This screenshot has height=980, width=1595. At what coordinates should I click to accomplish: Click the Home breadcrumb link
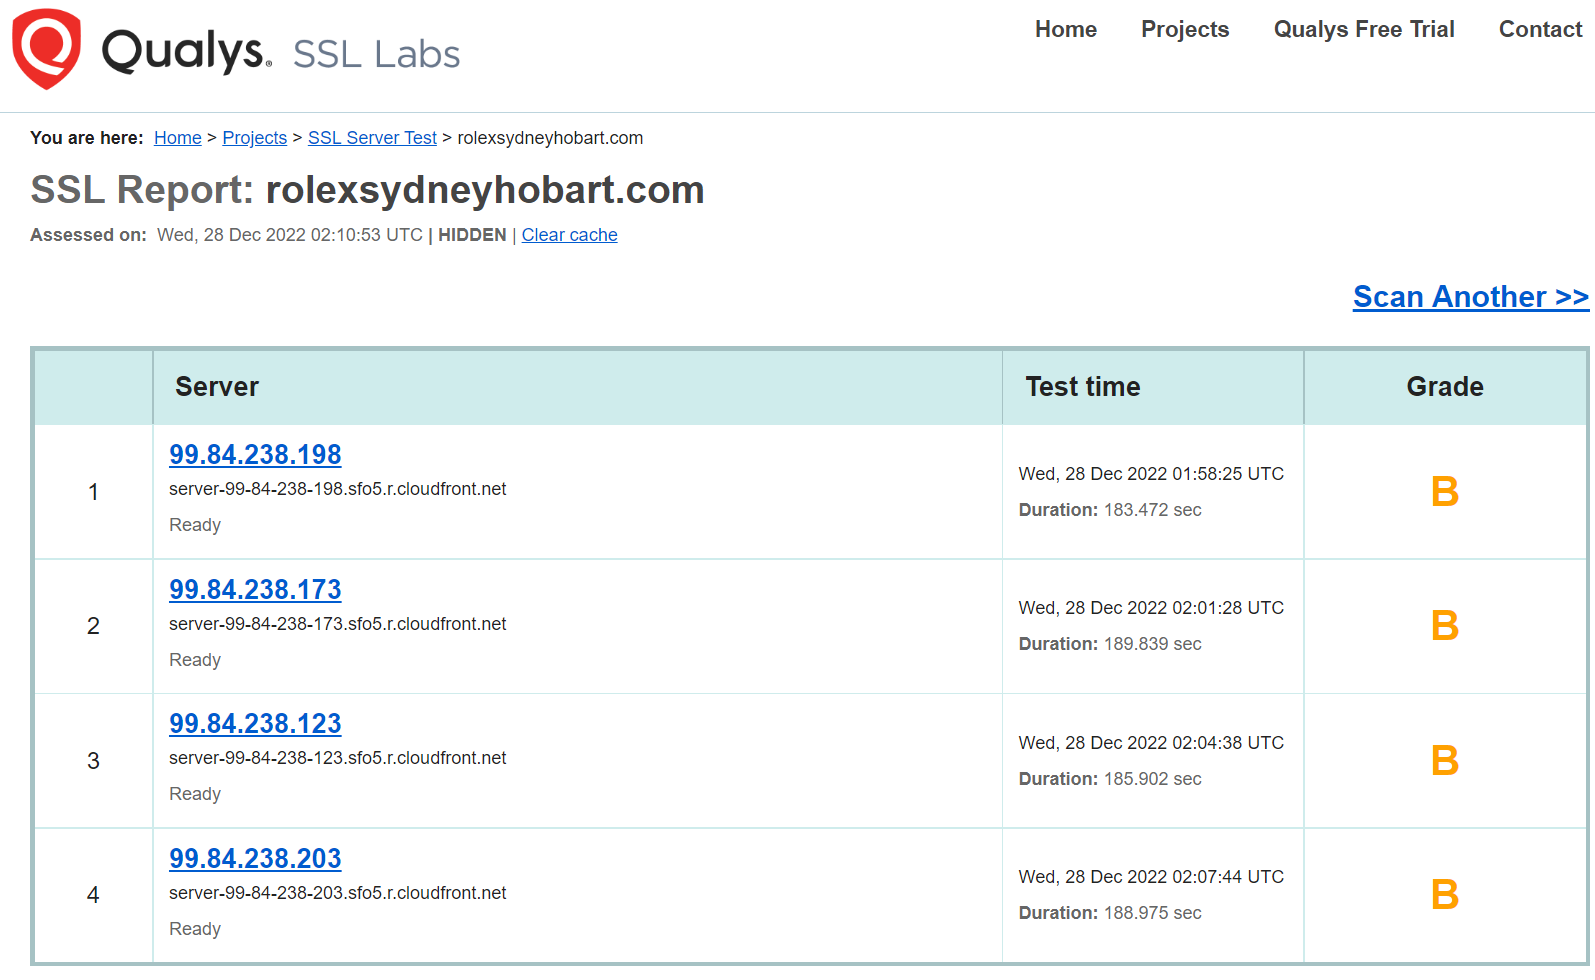[177, 138]
